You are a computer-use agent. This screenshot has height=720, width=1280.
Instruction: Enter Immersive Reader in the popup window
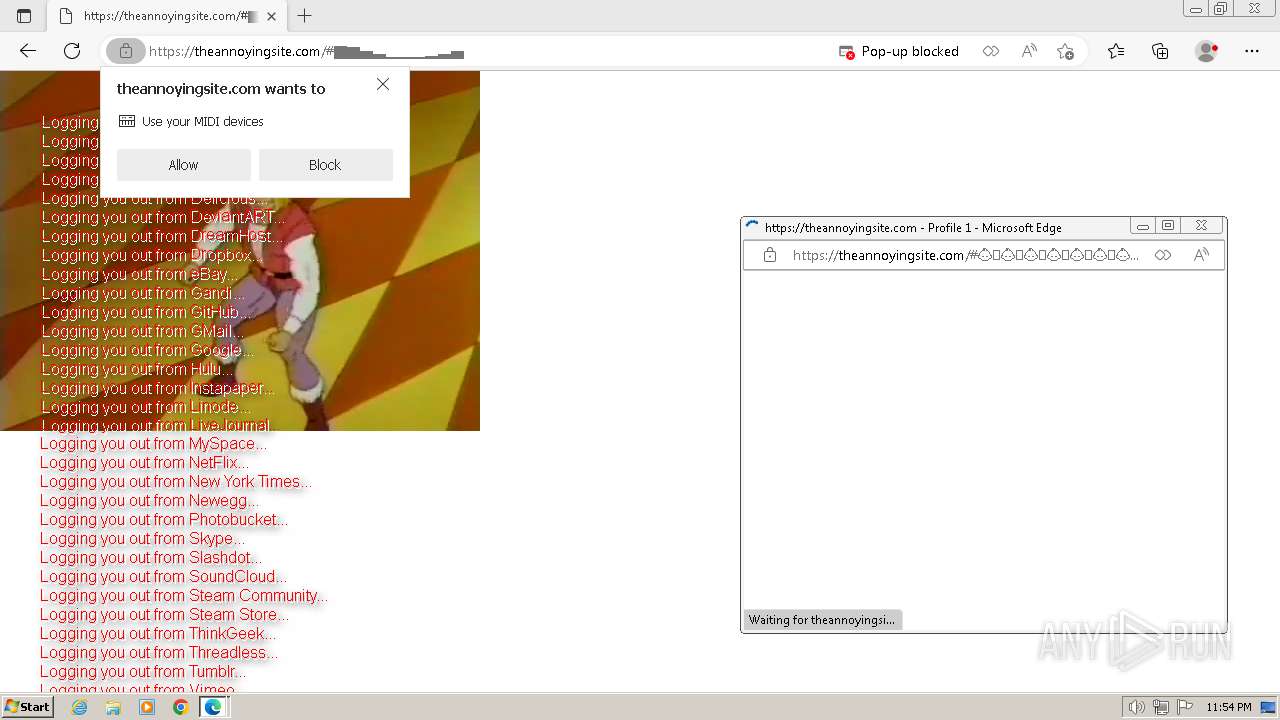(x=1162, y=255)
